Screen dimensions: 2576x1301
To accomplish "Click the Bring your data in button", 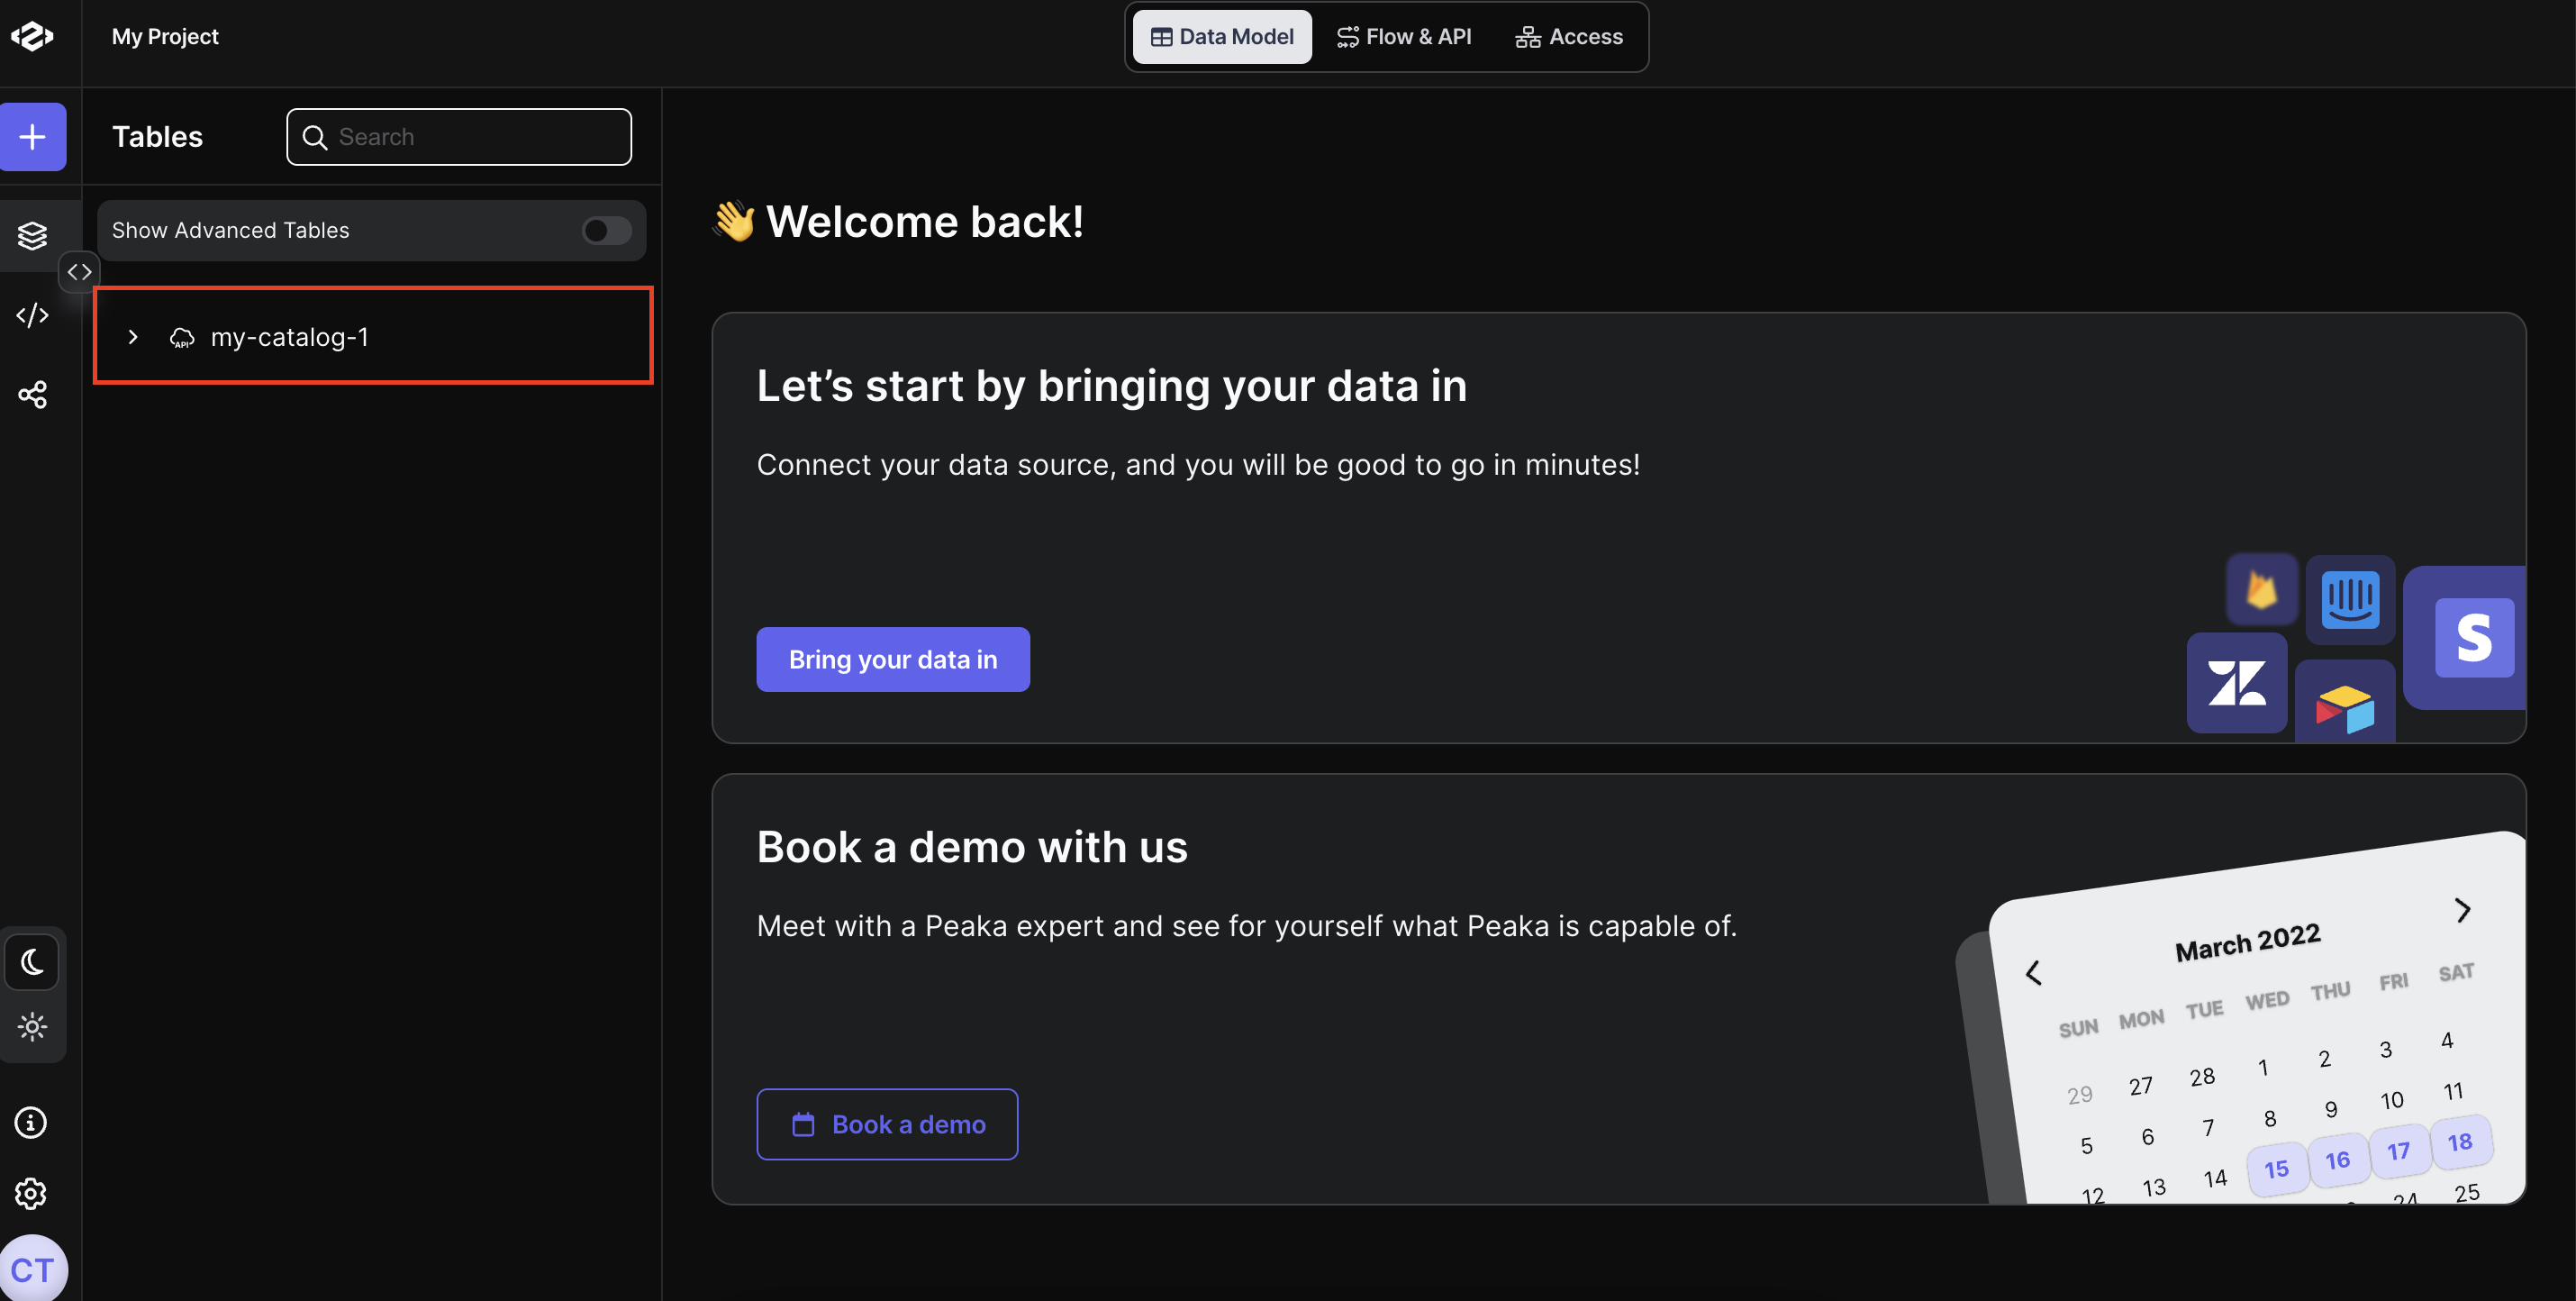I will 893,660.
